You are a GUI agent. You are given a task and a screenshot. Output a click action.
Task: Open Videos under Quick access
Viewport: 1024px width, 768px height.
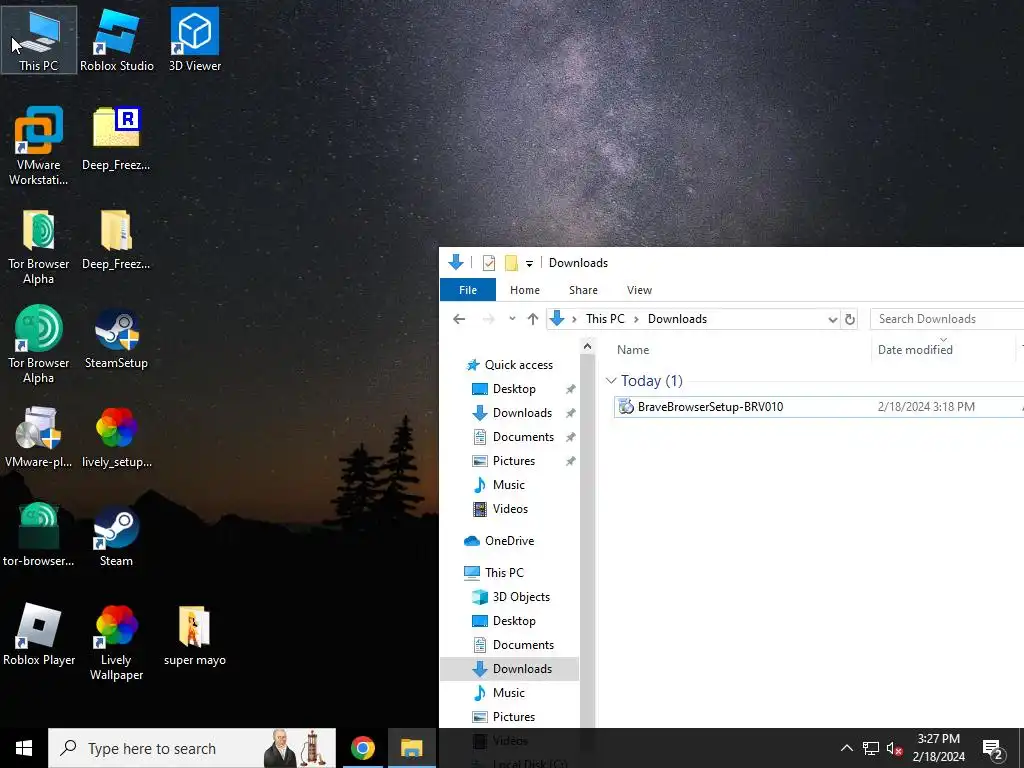(x=510, y=509)
